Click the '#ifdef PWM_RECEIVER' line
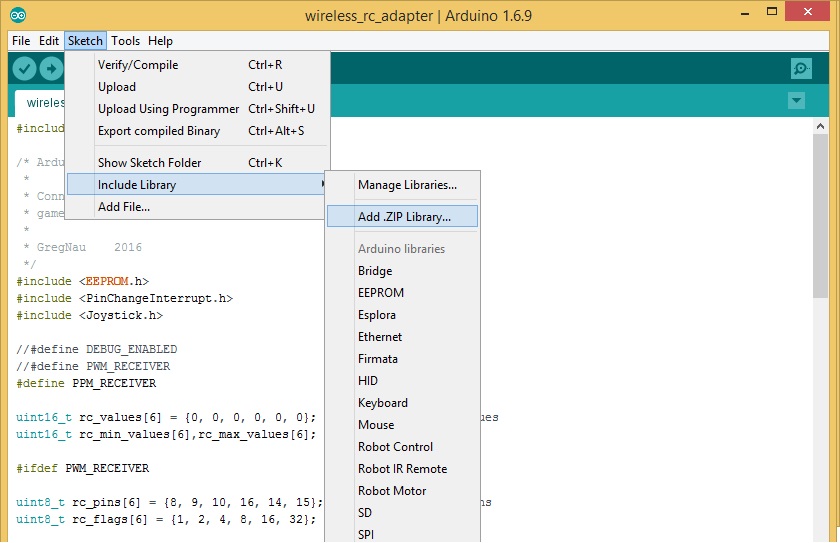 82,468
